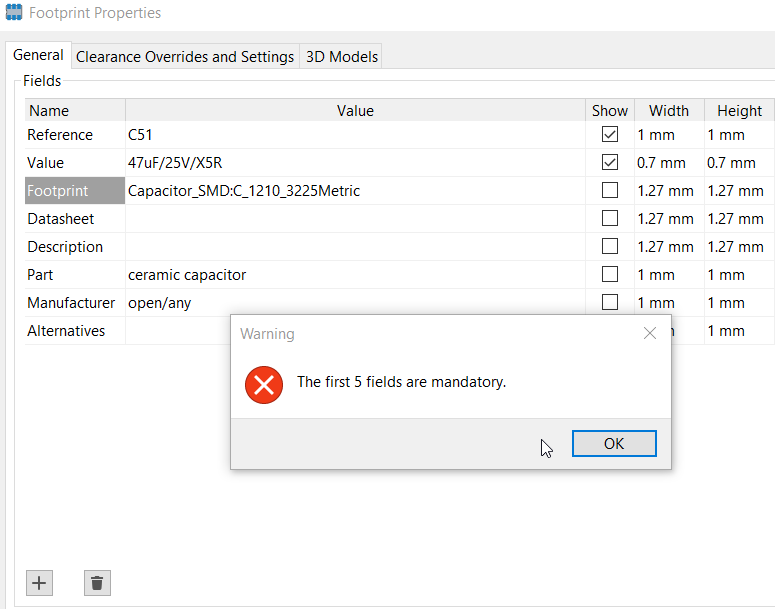Click OK in the Warning dialog
The height and width of the screenshot is (609, 775).
614,443
